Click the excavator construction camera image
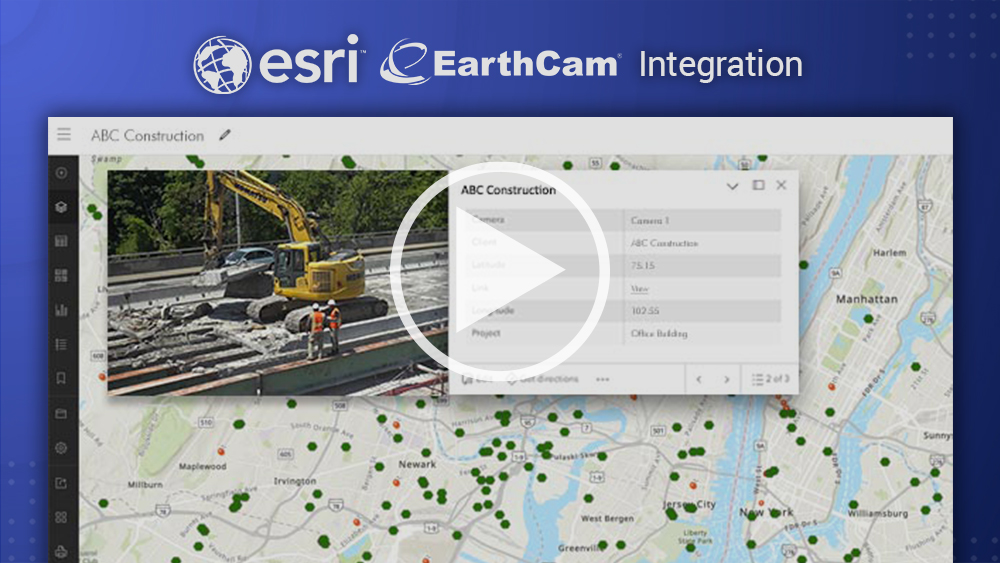Image resolution: width=1000 pixels, height=563 pixels. (277, 282)
